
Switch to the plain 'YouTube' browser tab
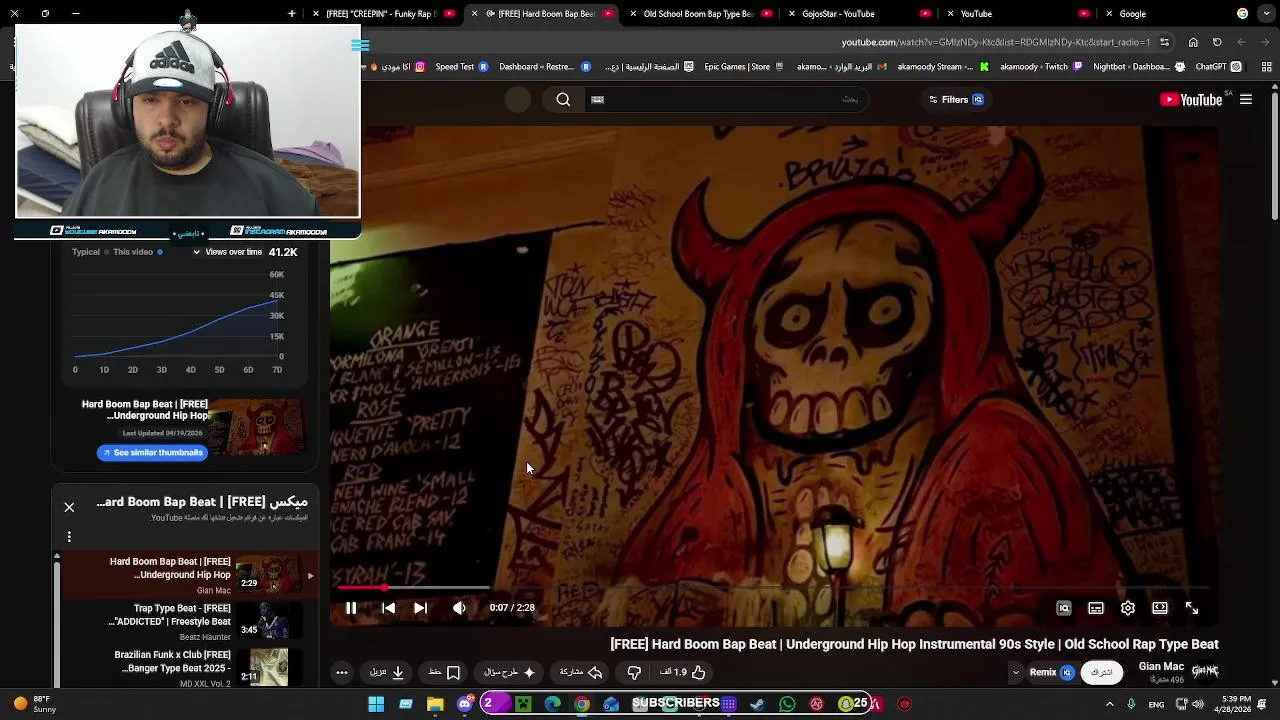point(1016,14)
